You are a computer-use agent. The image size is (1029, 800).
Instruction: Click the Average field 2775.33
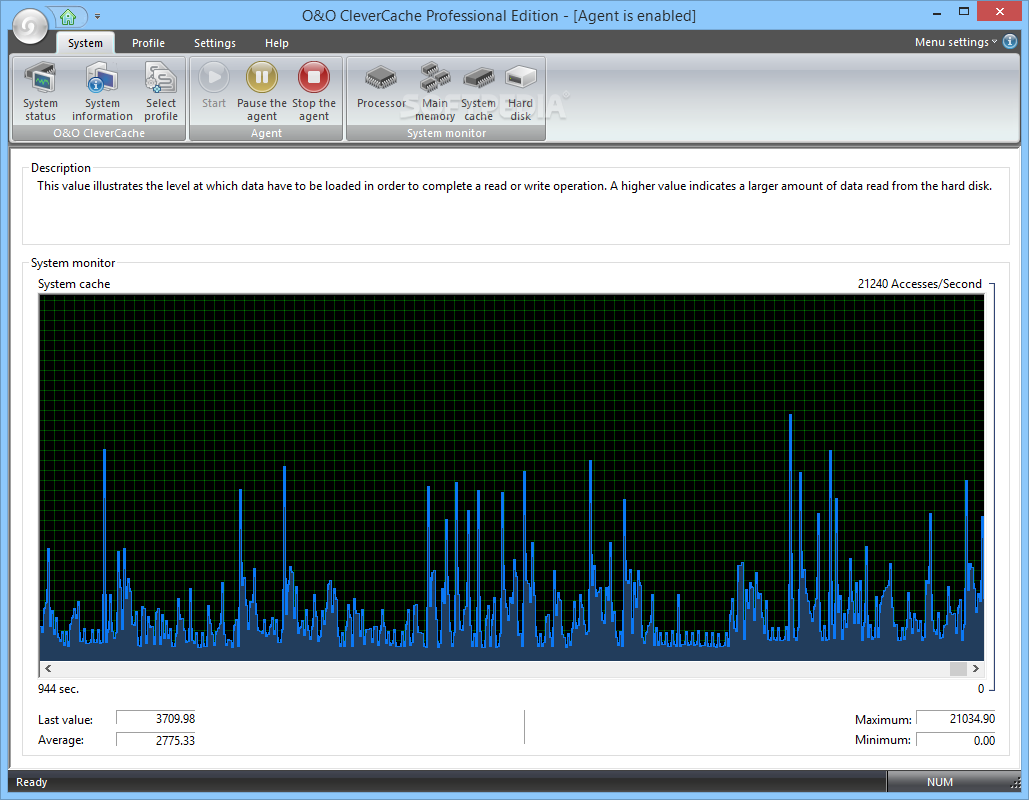pos(156,740)
